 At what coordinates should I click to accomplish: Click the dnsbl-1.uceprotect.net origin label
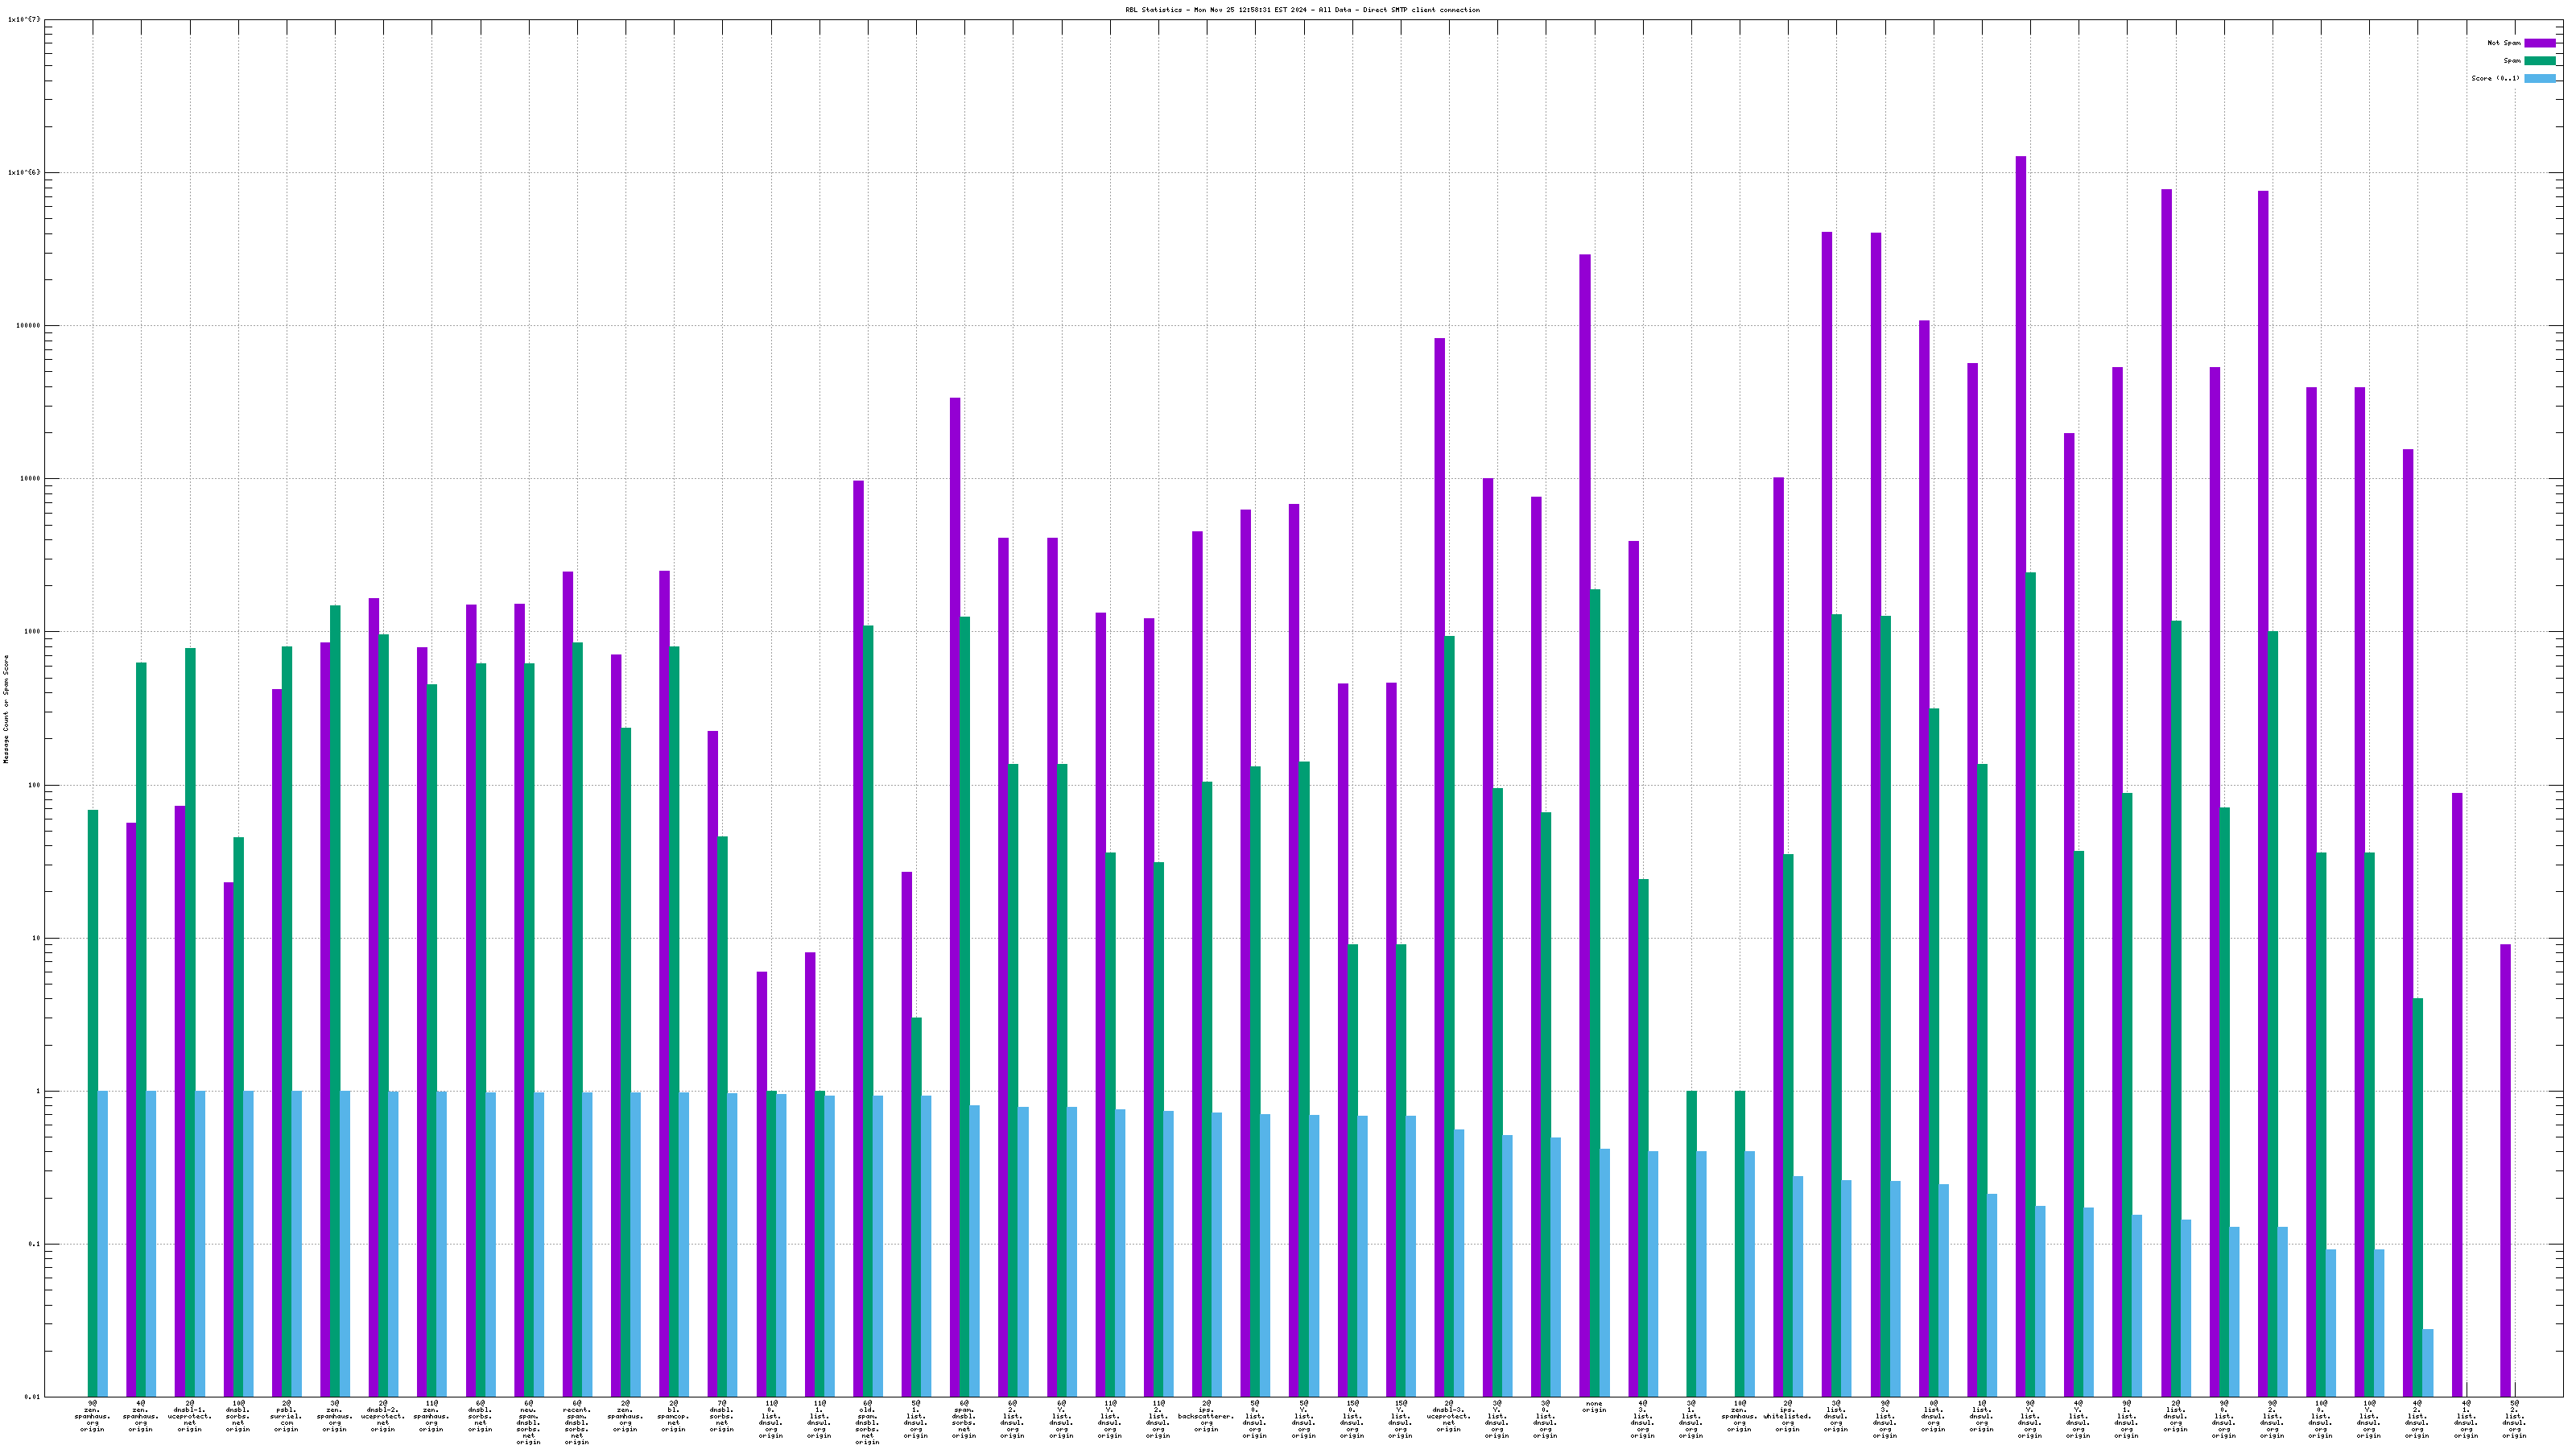point(189,1416)
